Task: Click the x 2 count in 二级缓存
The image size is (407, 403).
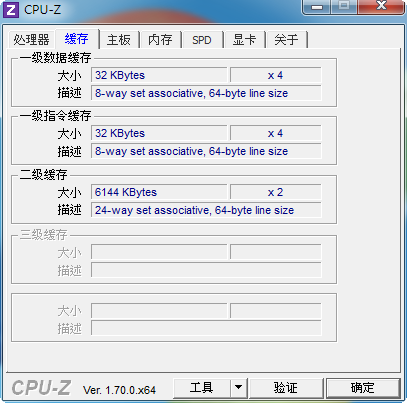Action: click(x=275, y=192)
